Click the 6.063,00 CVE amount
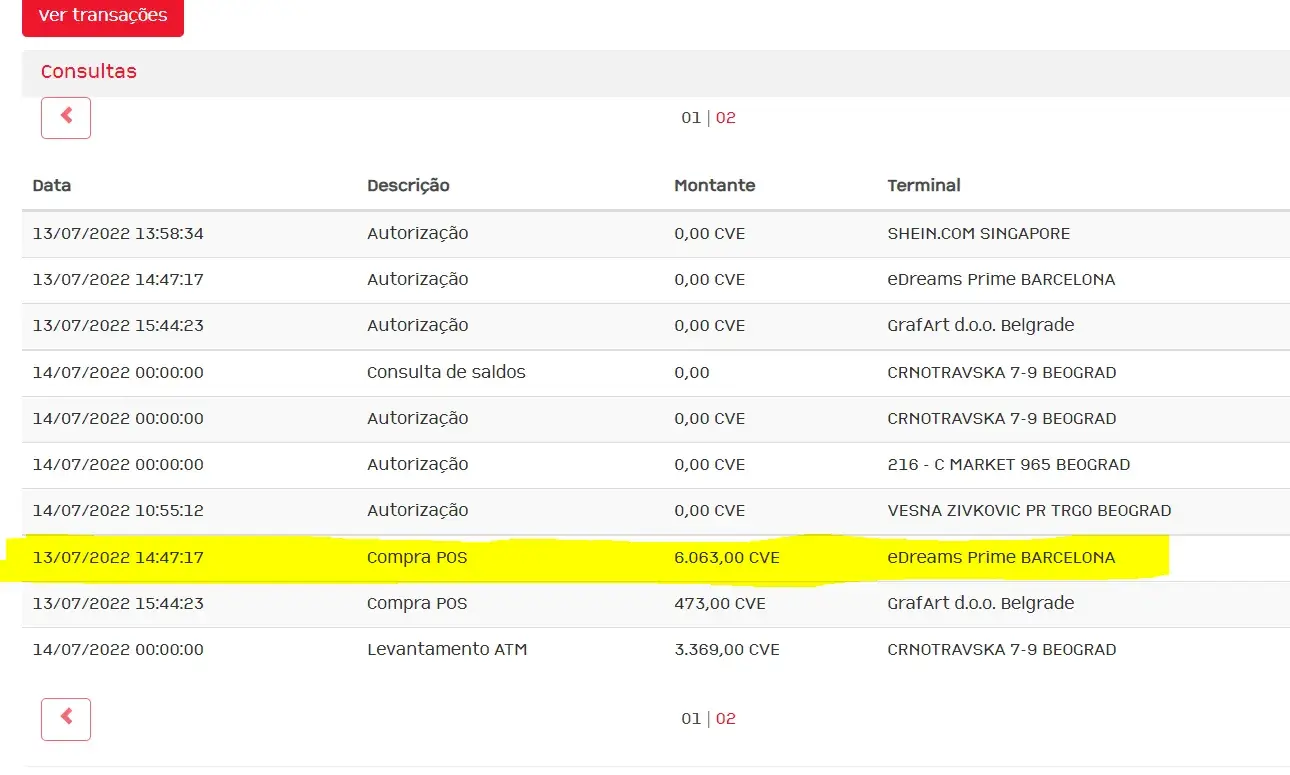The height and width of the screenshot is (775, 1290). click(727, 558)
